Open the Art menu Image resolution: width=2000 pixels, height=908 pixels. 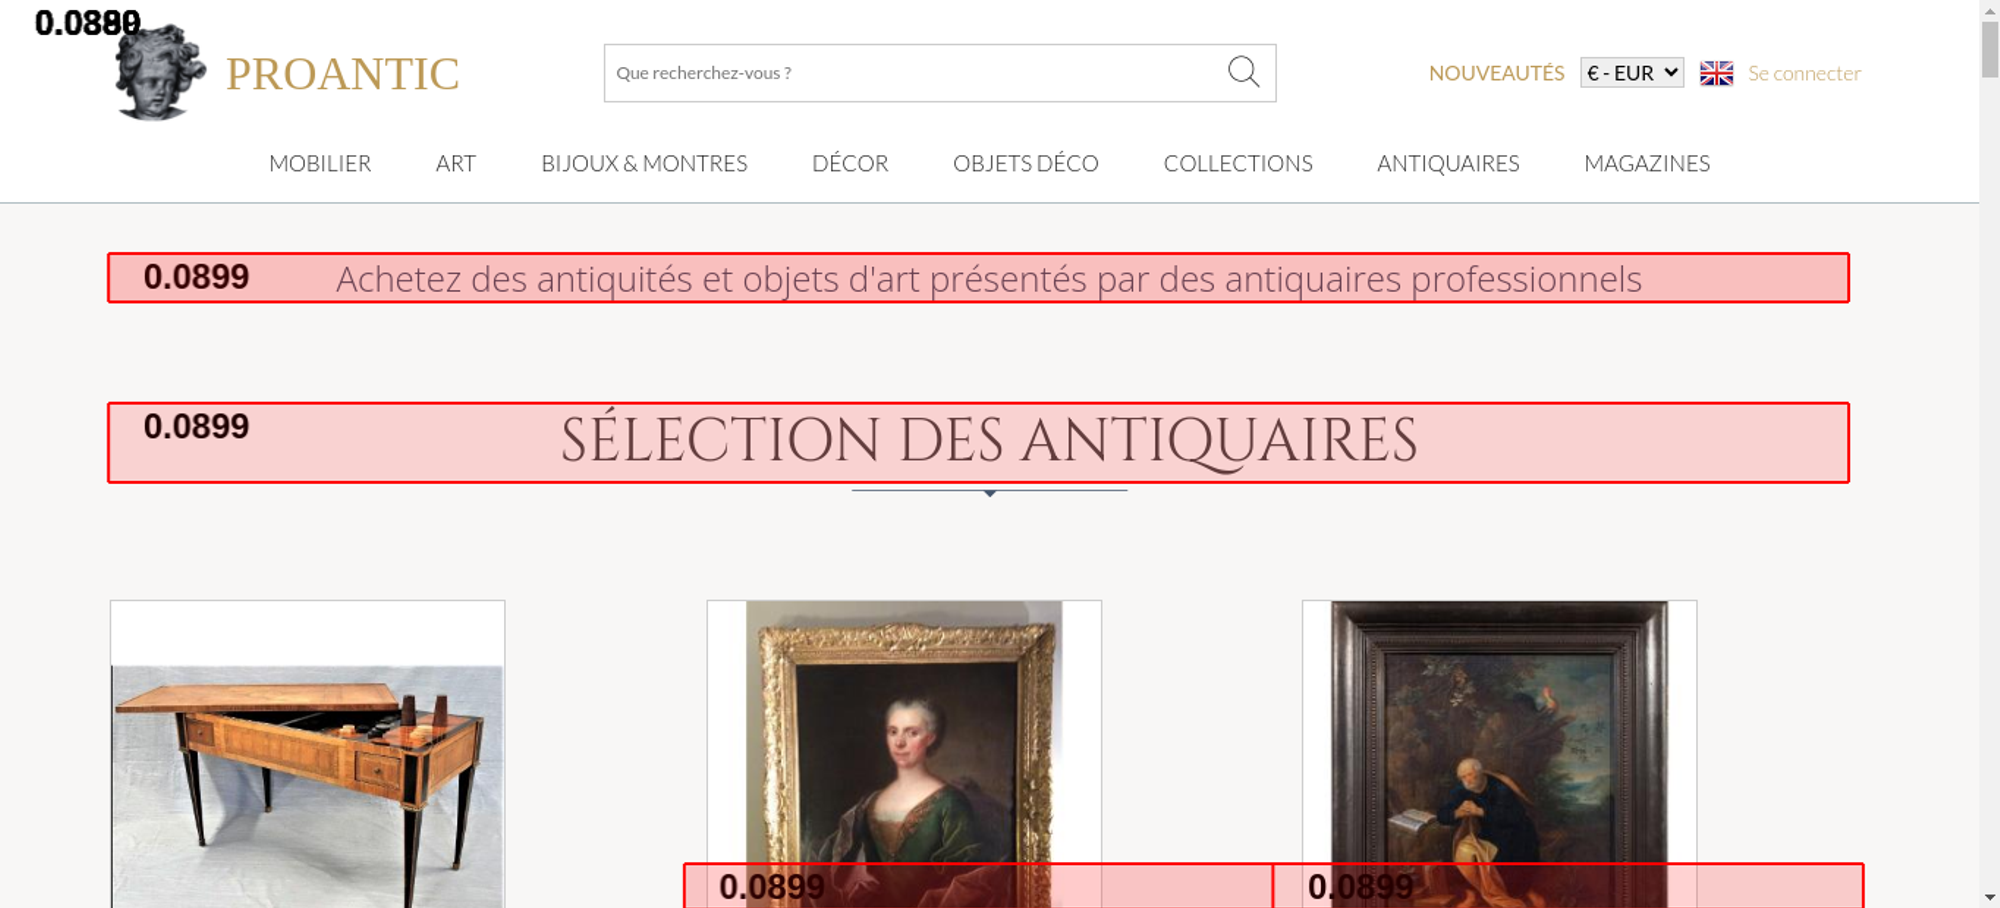tap(455, 163)
